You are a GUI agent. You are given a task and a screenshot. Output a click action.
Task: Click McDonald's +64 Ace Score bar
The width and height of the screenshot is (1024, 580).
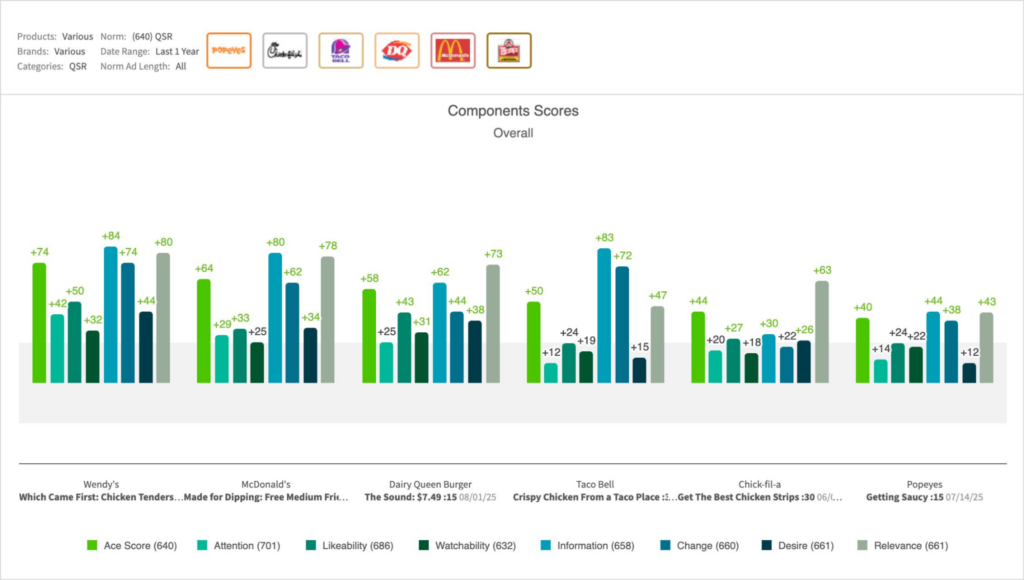pos(204,331)
